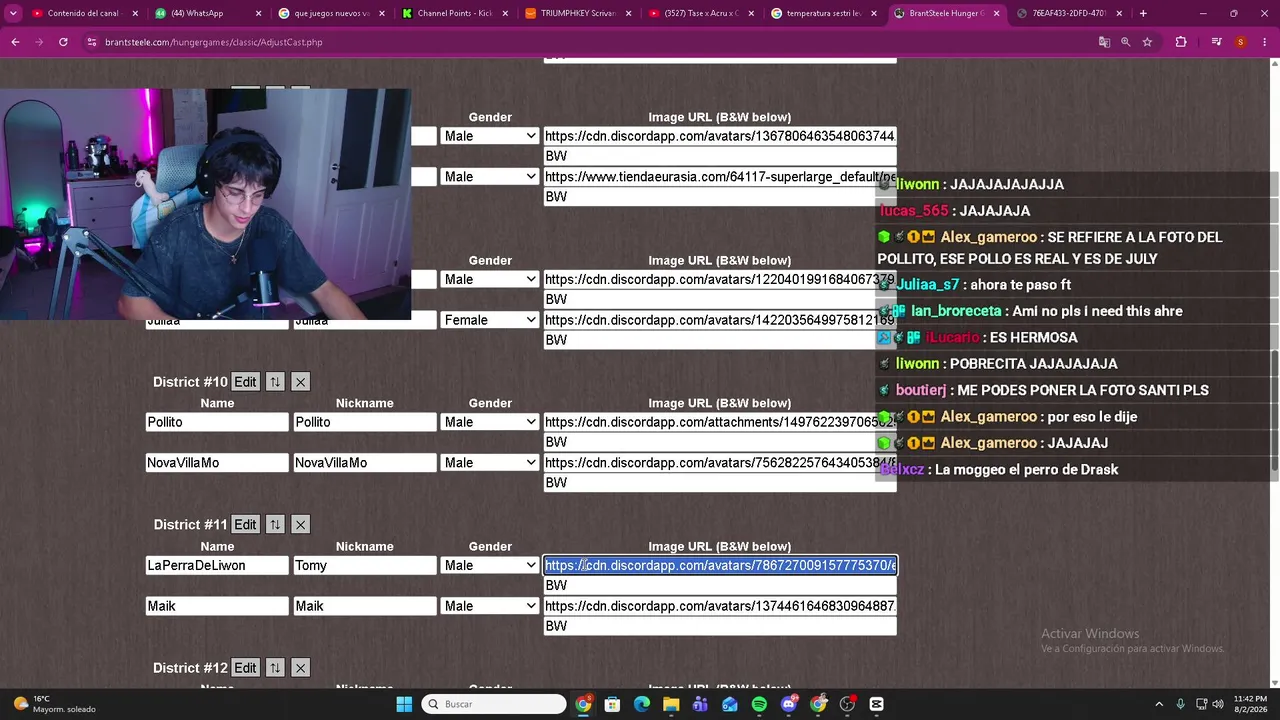Open Discord from the taskbar

coord(789,704)
